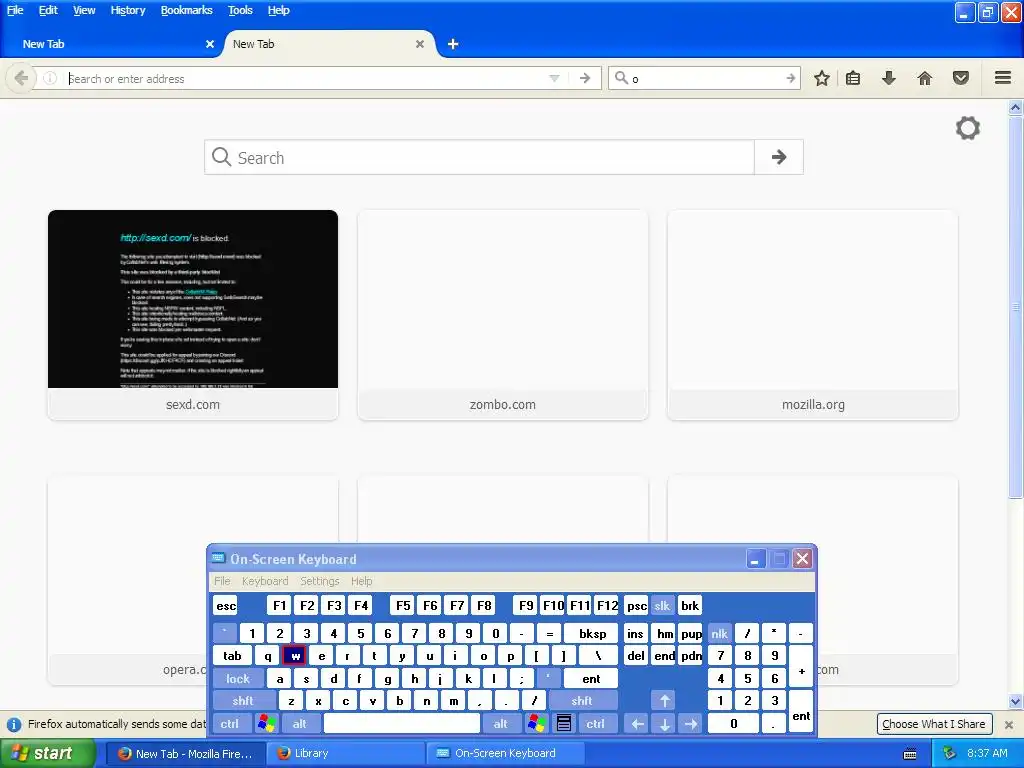Click the page scrollbar down arrow

pos(1016,701)
